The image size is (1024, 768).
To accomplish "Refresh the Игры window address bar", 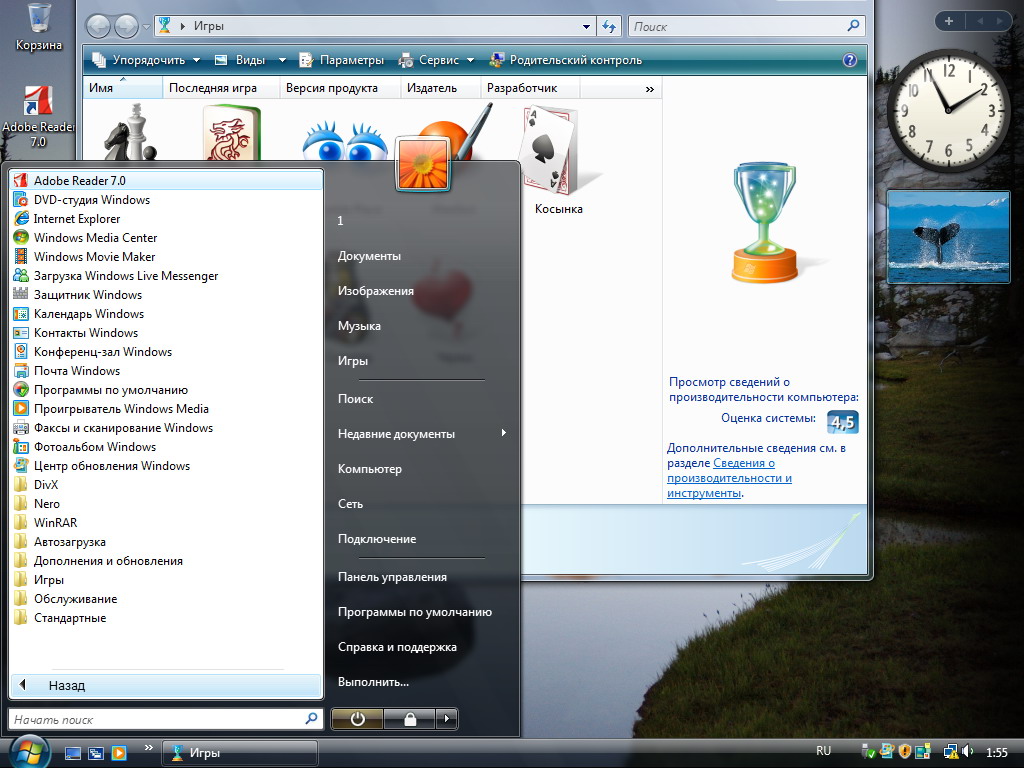I will tap(609, 26).
